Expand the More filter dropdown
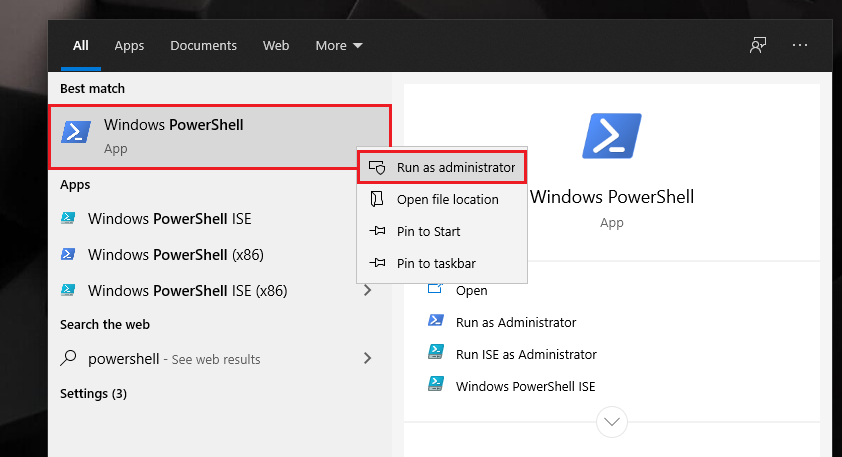 [339, 45]
